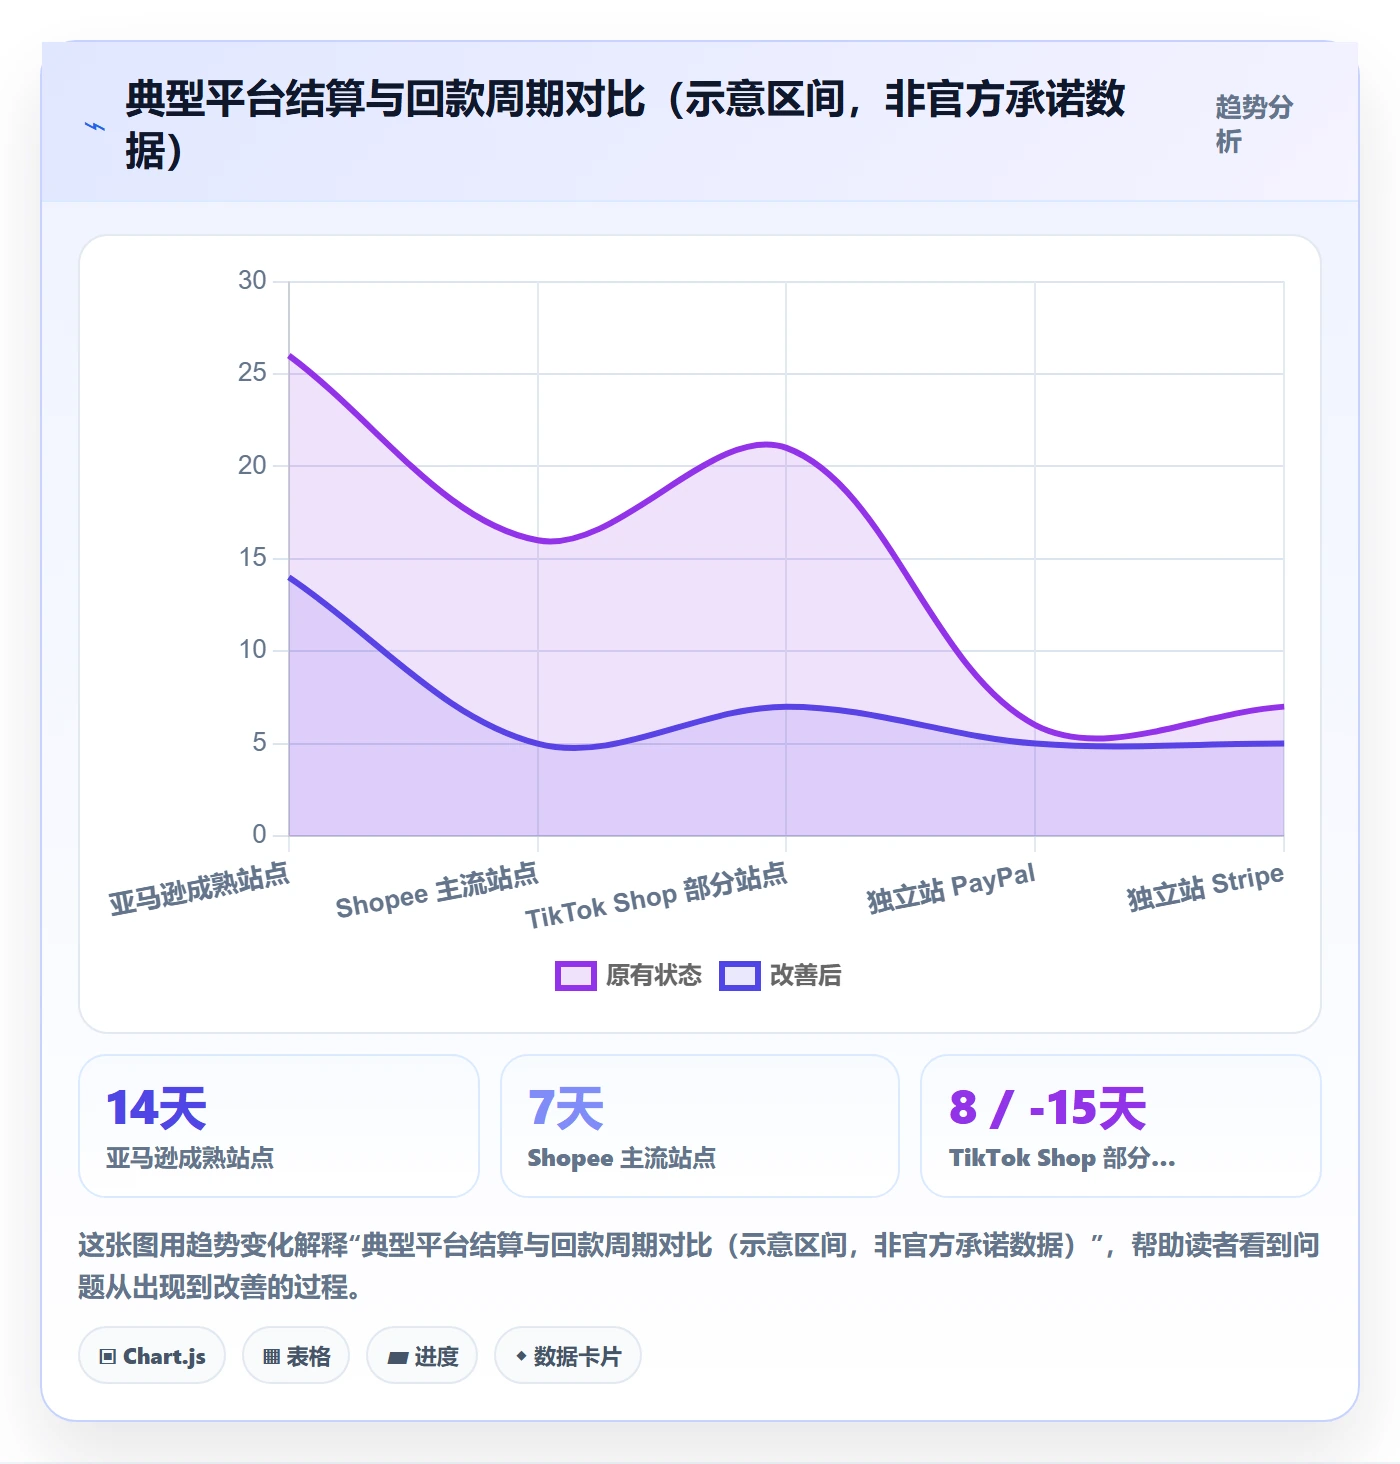The height and width of the screenshot is (1464, 1400).
Task: Click the 30 y-axis tick value
Action: [252, 281]
